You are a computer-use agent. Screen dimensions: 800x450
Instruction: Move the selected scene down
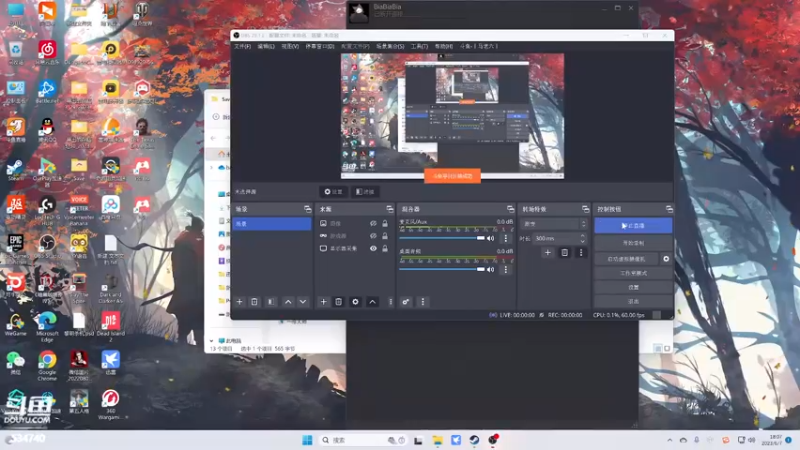click(303, 302)
